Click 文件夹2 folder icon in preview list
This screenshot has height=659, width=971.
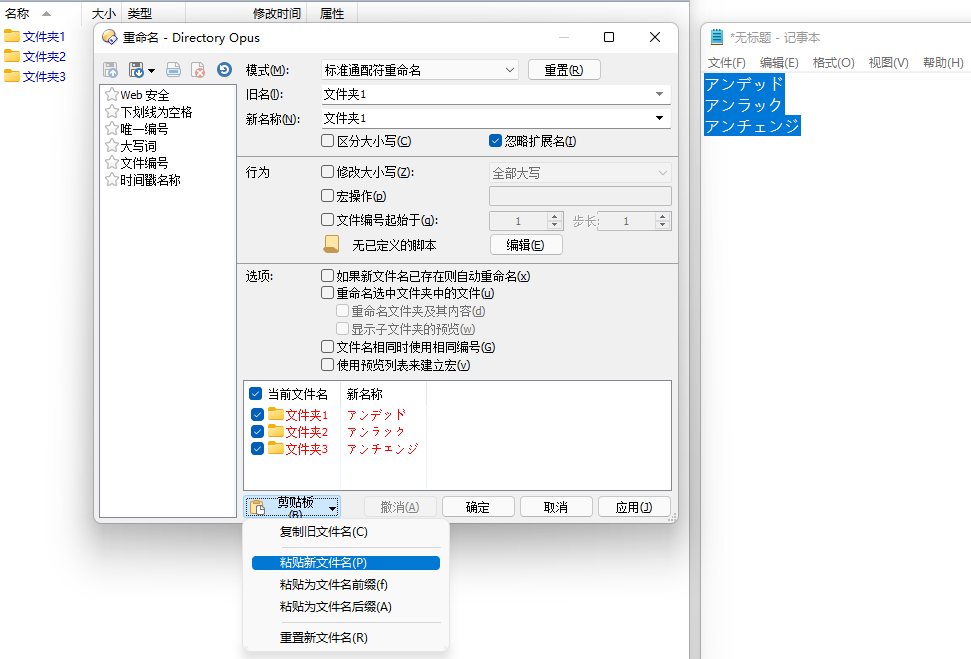pos(276,431)
